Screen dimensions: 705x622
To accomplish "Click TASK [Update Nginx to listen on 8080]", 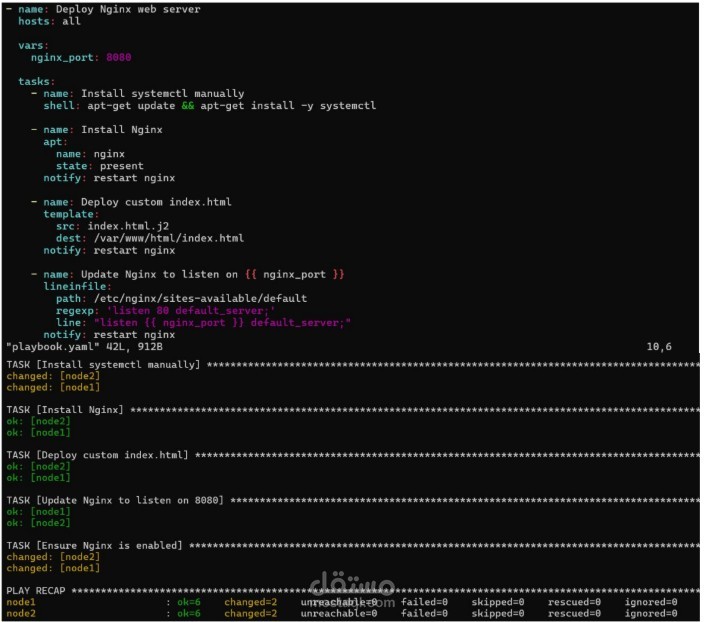I will pyautogui.click(x=115, y=501).
